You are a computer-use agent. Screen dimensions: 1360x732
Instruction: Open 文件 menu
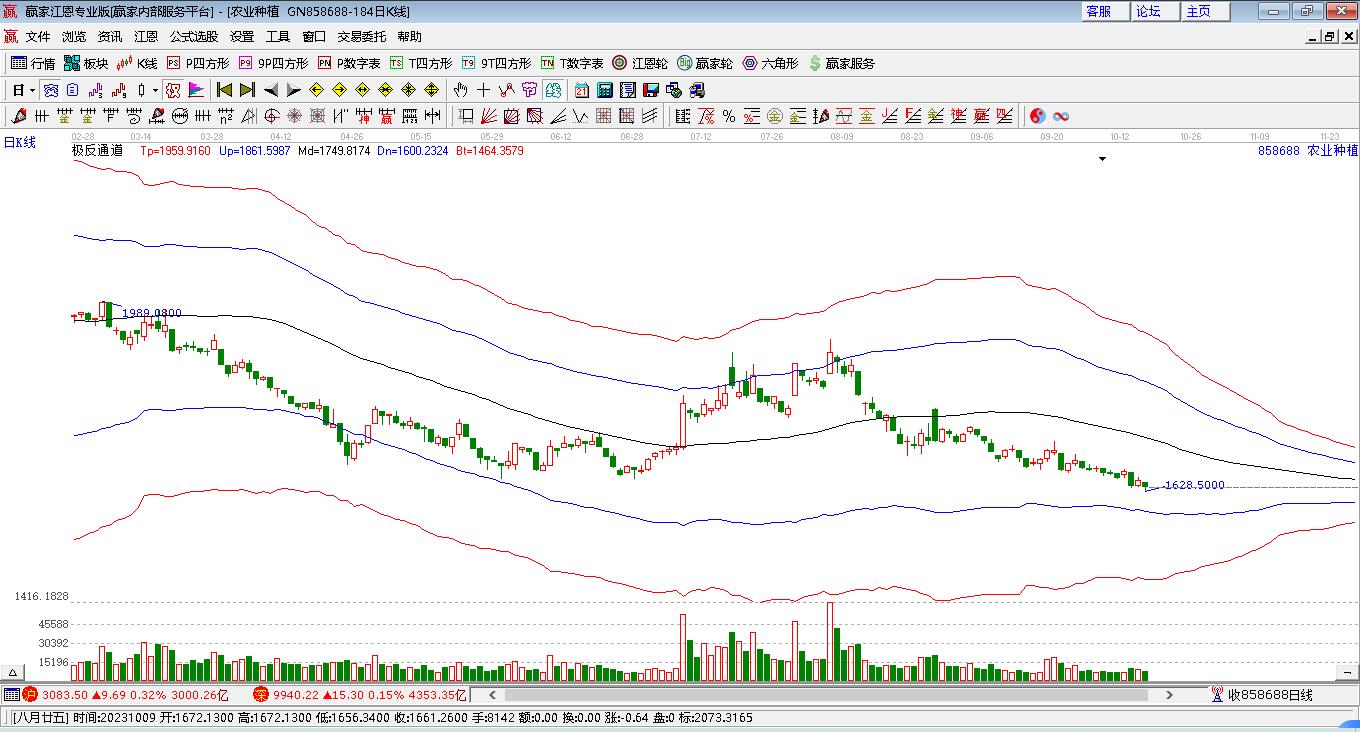(38, 36)
